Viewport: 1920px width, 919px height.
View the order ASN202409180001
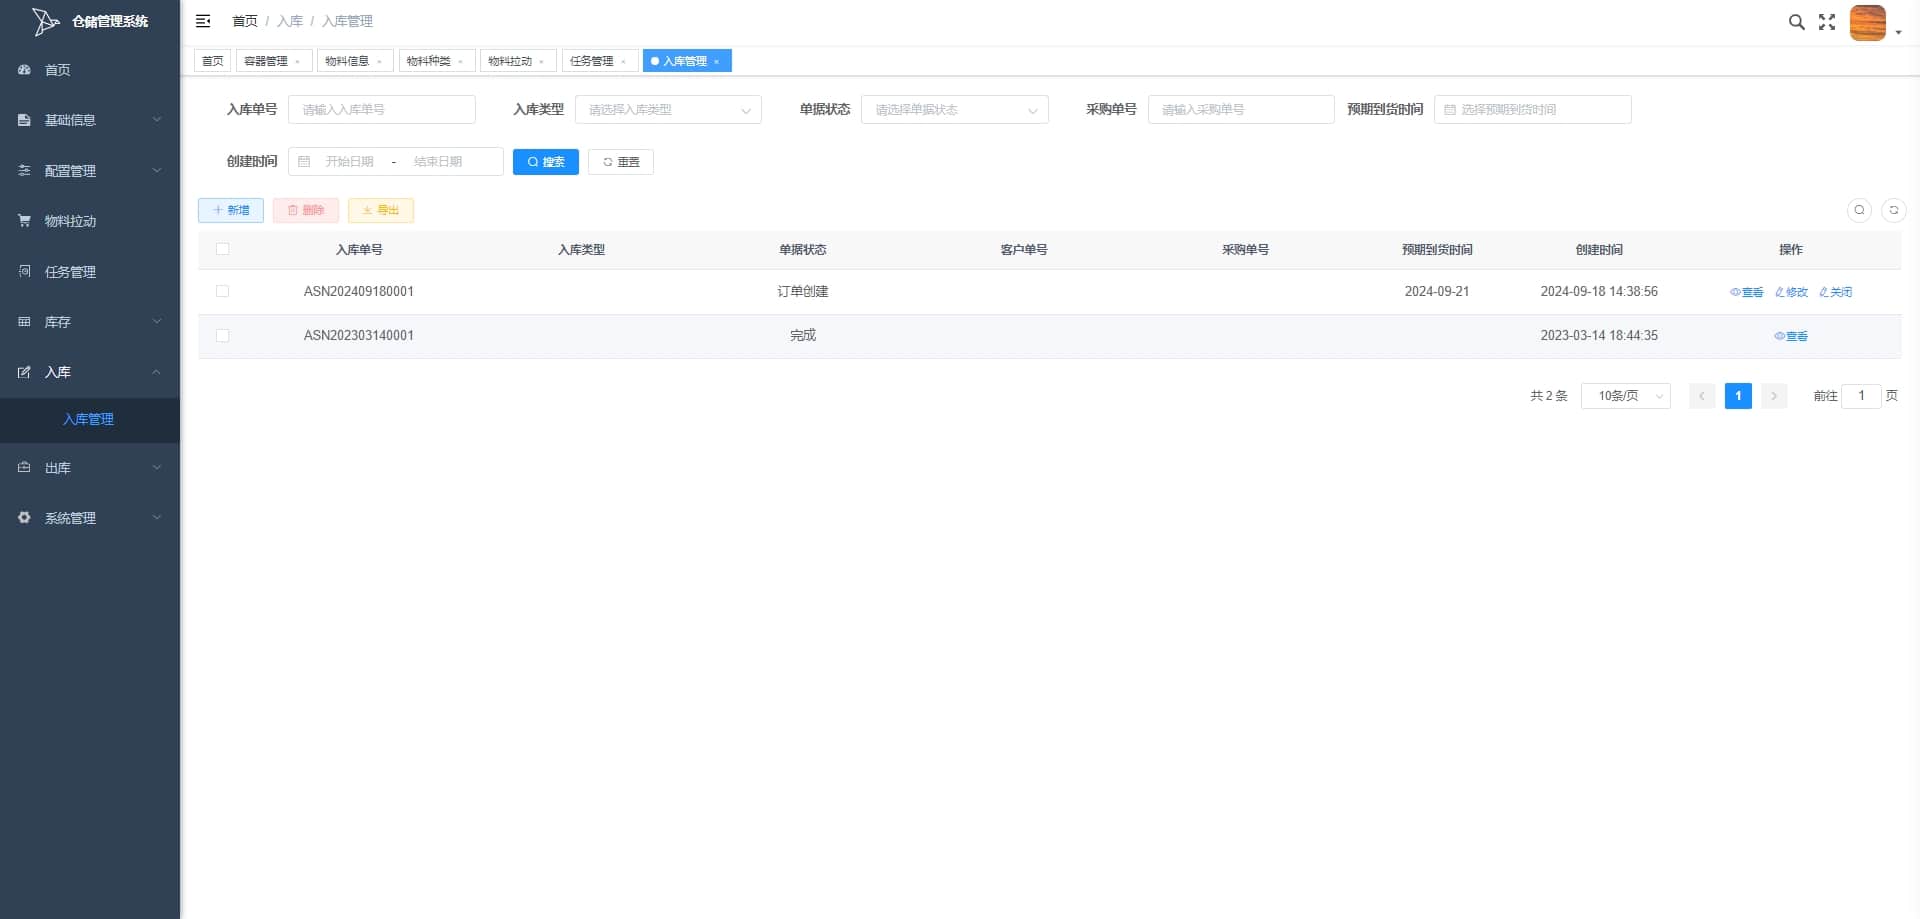pyautogui.click(x=1747, y=292)
